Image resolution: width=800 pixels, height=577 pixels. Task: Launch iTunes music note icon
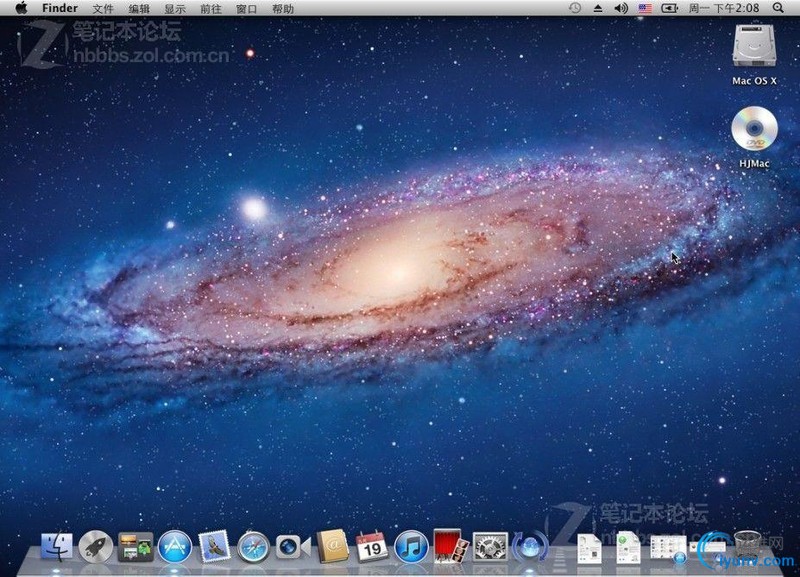[411, 547]
